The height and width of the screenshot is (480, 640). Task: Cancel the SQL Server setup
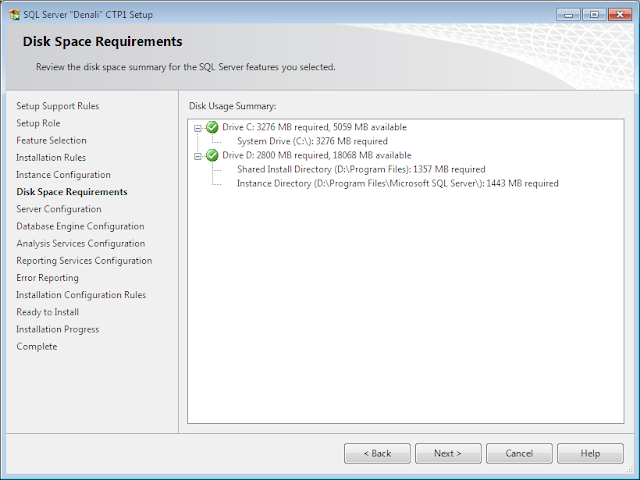click(x=519, y=453)
